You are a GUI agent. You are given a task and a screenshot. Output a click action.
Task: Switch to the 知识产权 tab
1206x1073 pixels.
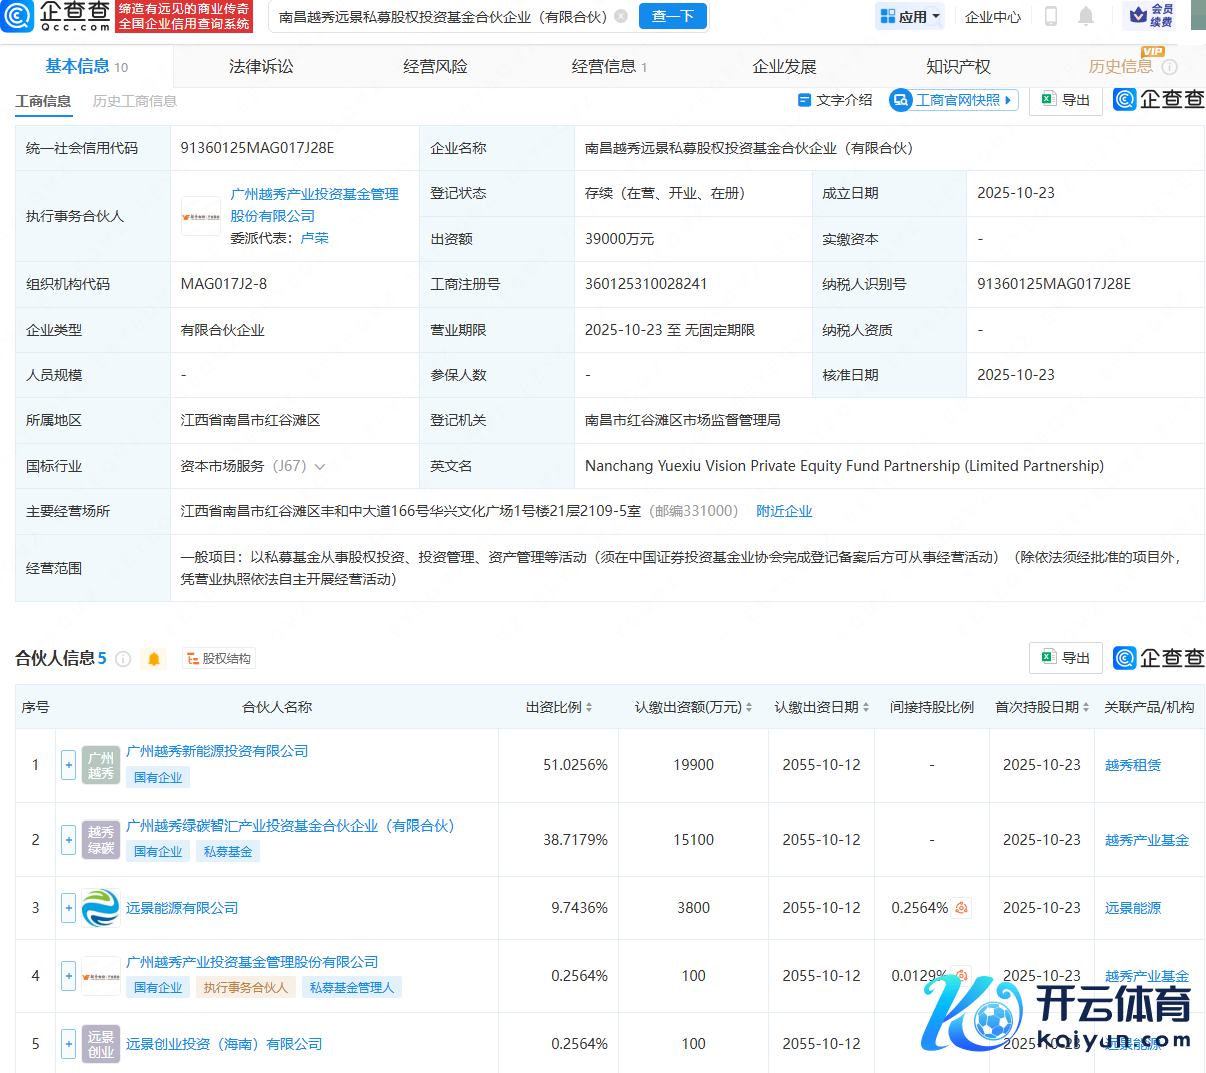(x=958, y=67)
